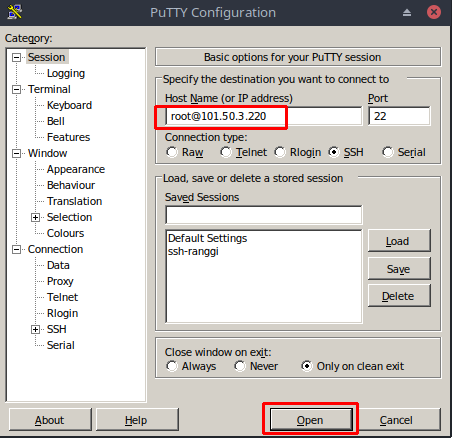Viewport: 452px width, 443px height.
Task: Load the selected saved session
Action: point(399,241)
